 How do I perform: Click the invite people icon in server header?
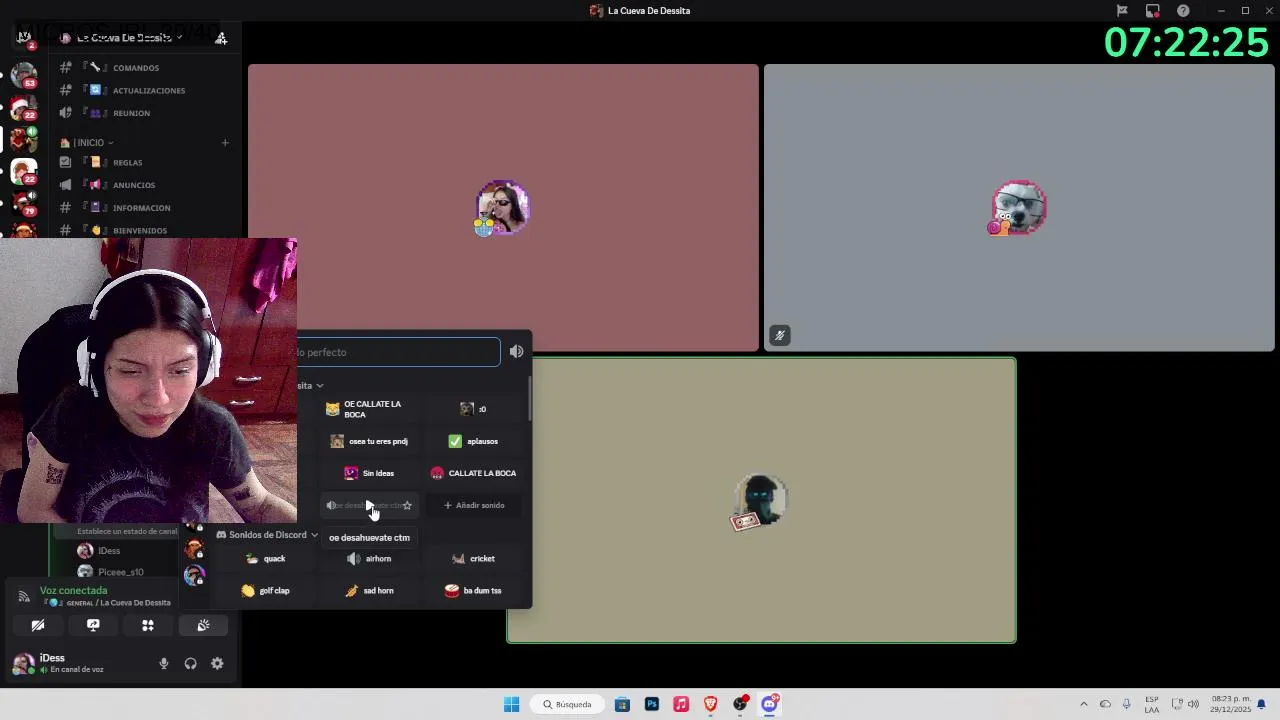[221, 38]
